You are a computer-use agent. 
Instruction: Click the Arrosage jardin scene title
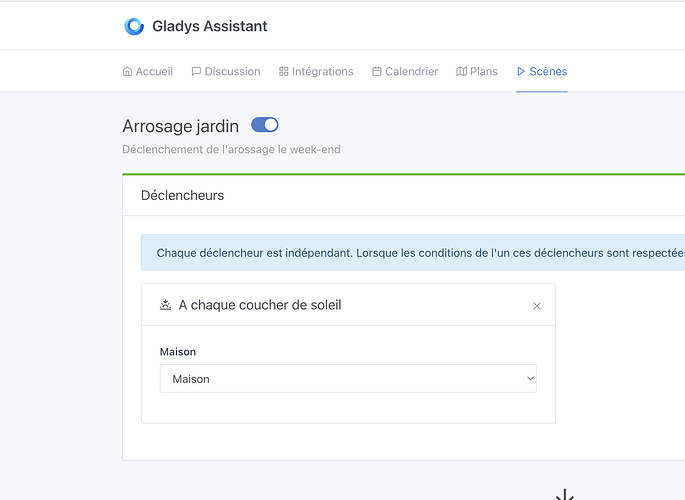(x=180, y=126)
